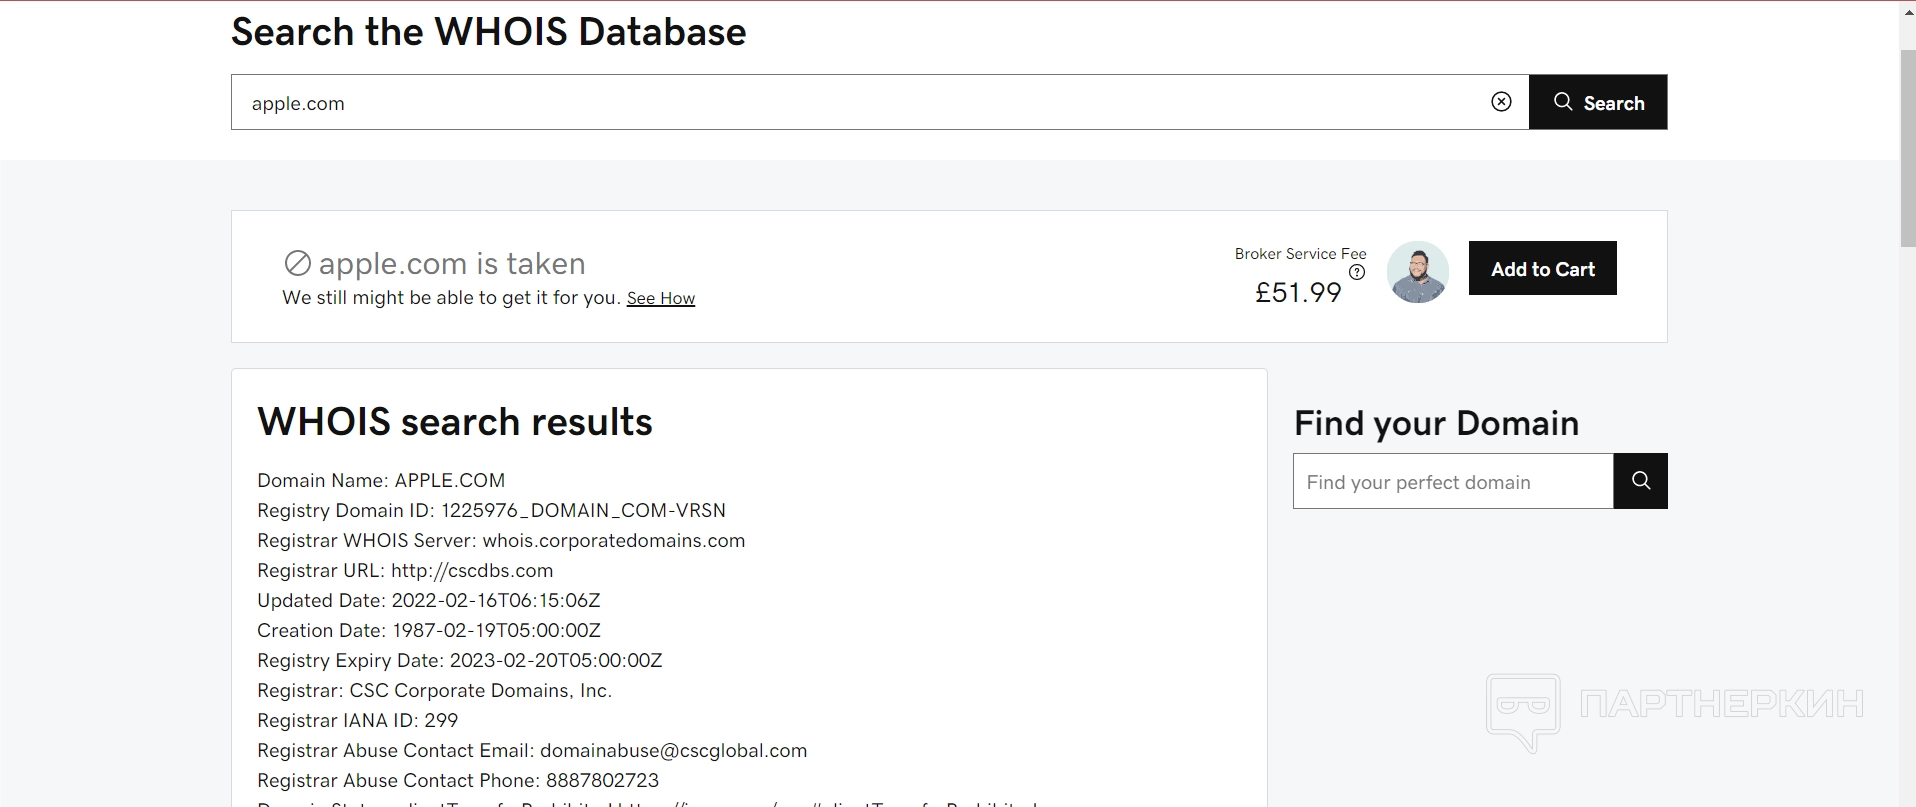Click the Find your perfect domain field
This screenshot has width=1916, height=807.
tap(1452, 482)
